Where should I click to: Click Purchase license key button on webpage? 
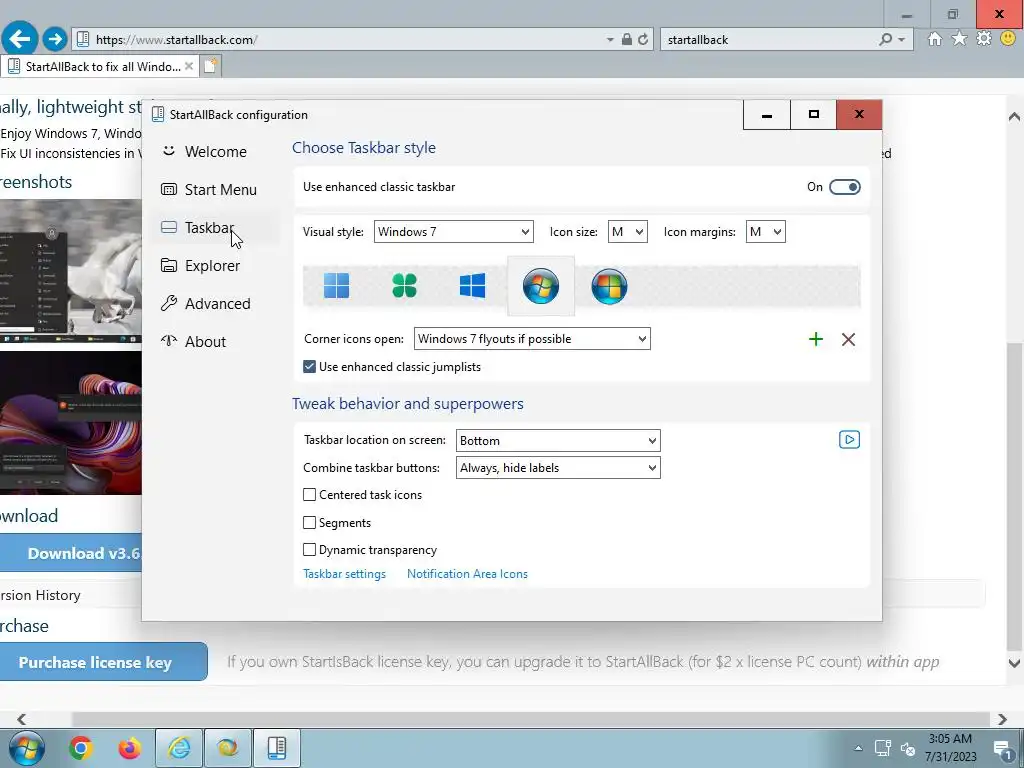104,662
